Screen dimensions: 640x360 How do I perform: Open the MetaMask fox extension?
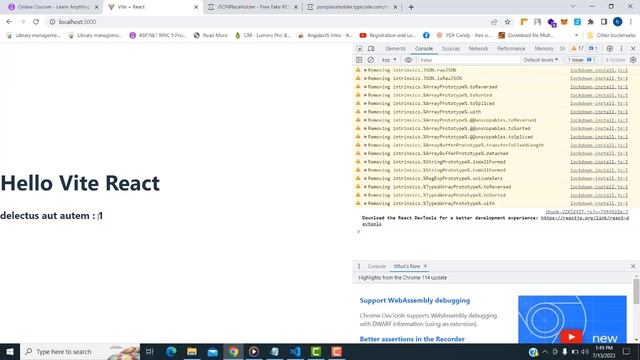click(564, 22)
